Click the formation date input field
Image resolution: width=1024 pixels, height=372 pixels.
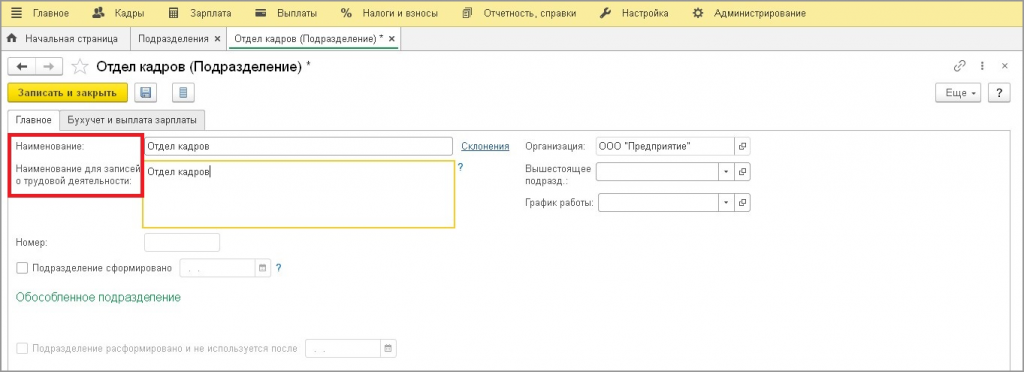coord(217,268)
